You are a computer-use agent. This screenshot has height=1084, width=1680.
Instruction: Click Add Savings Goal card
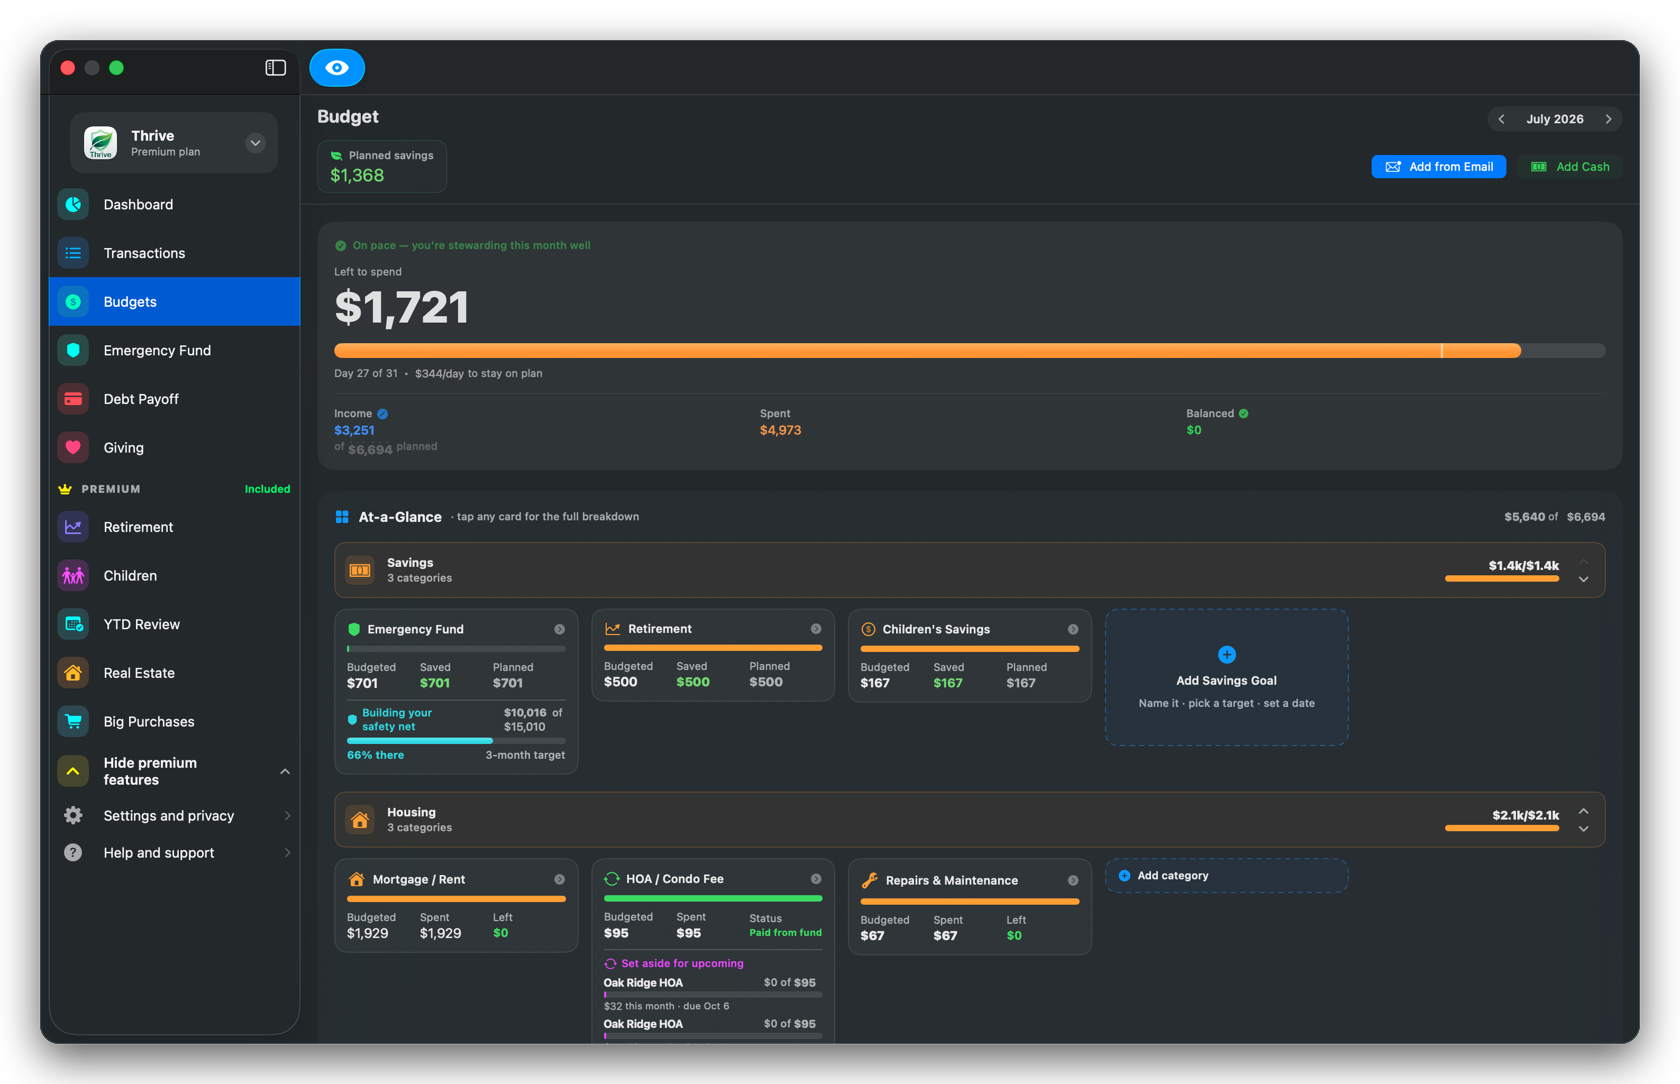tap(1226, 677)
